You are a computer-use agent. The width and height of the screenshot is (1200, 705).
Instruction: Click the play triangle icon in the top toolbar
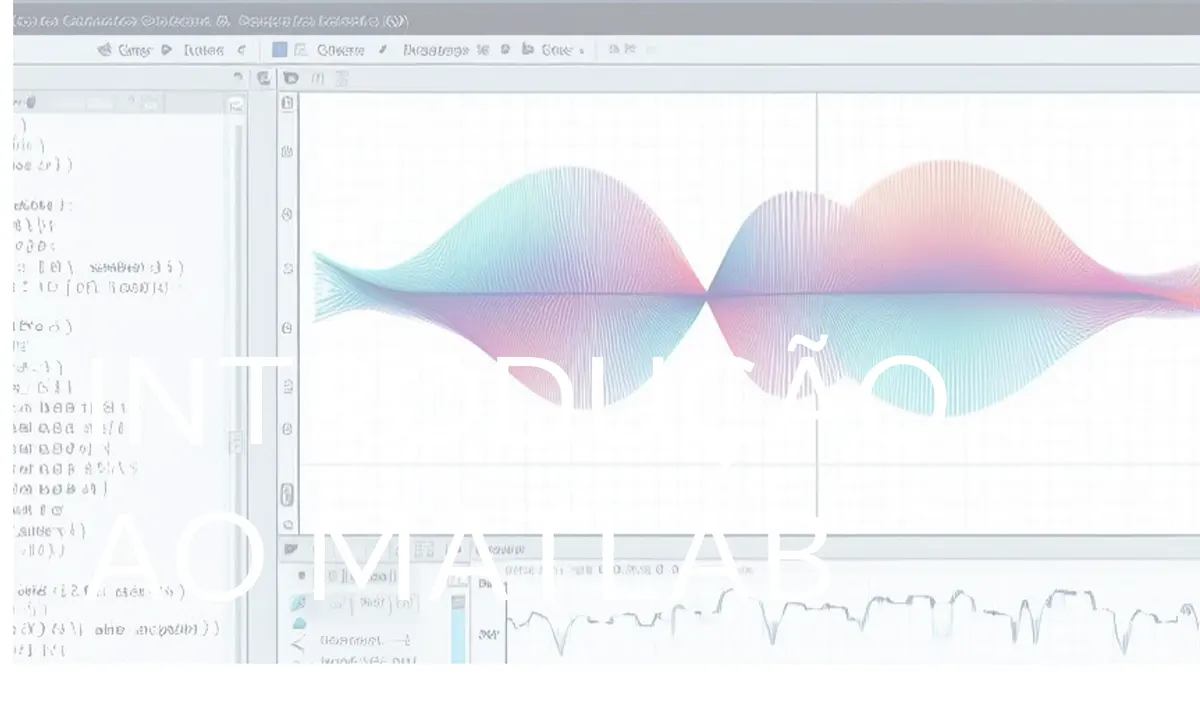click(165, 49)
